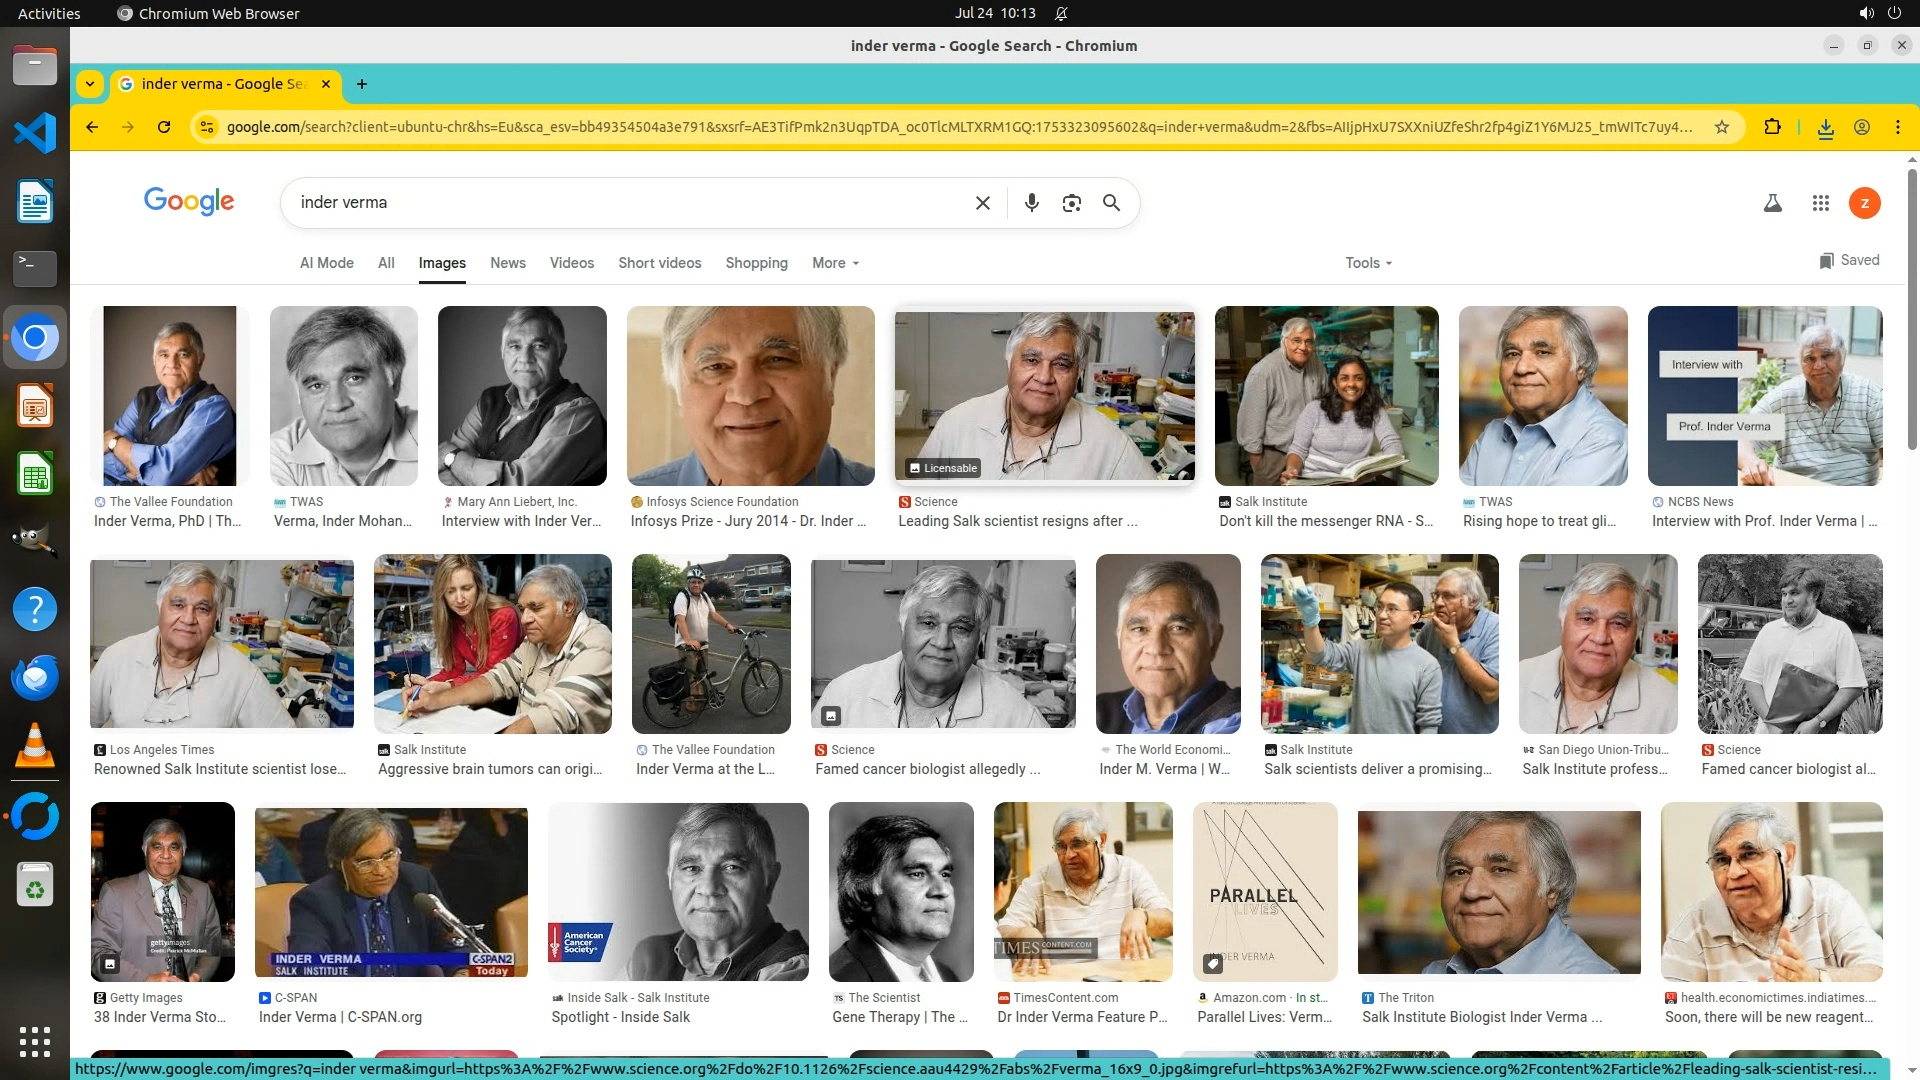This screenshot has width=1920, height=1080.
Task: Open the notifications bell in top bar
Action: pyautogui.click(x=1061, y=13)
